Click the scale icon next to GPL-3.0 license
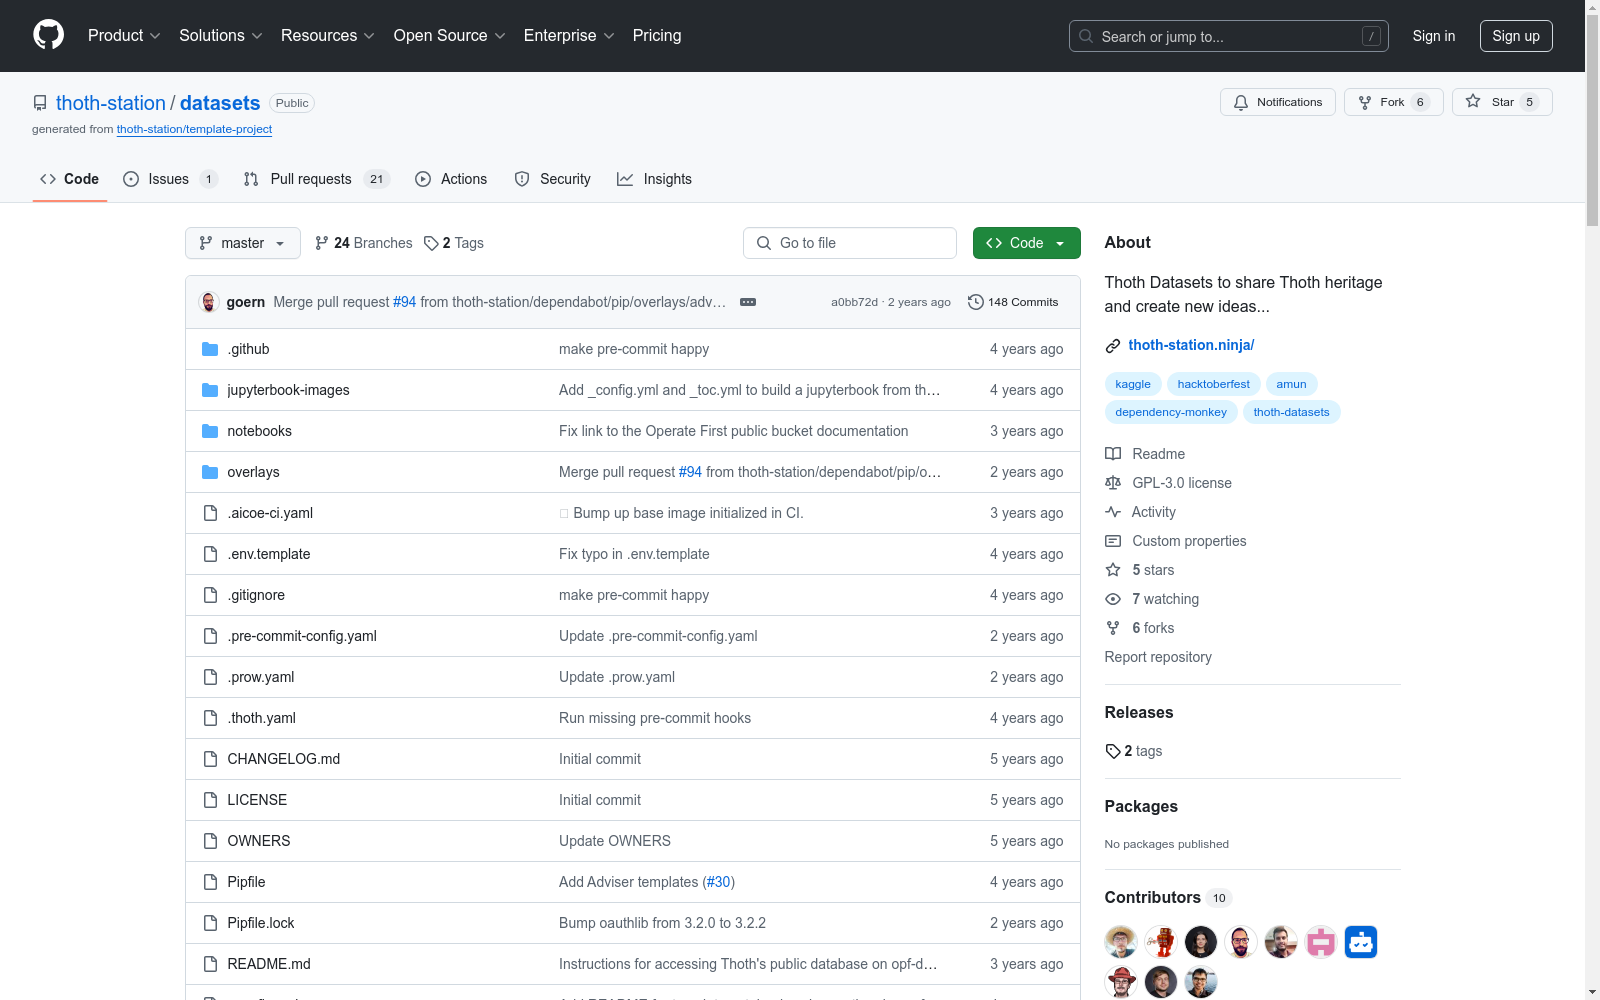Viewport: 1600px width, 1000px height. 1113,483
